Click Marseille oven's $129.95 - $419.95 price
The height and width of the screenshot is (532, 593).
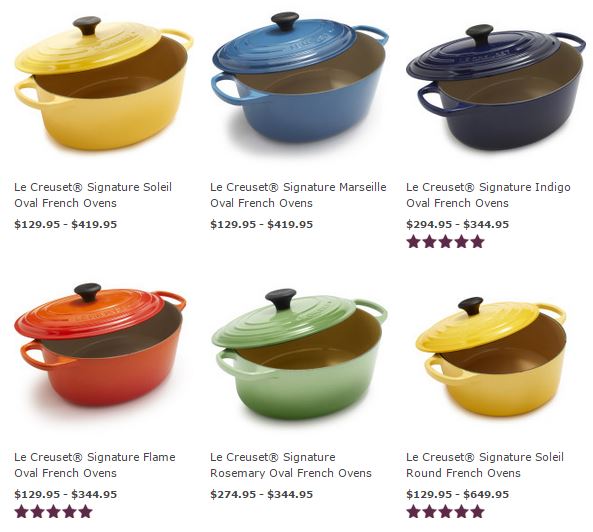point(262,224)
